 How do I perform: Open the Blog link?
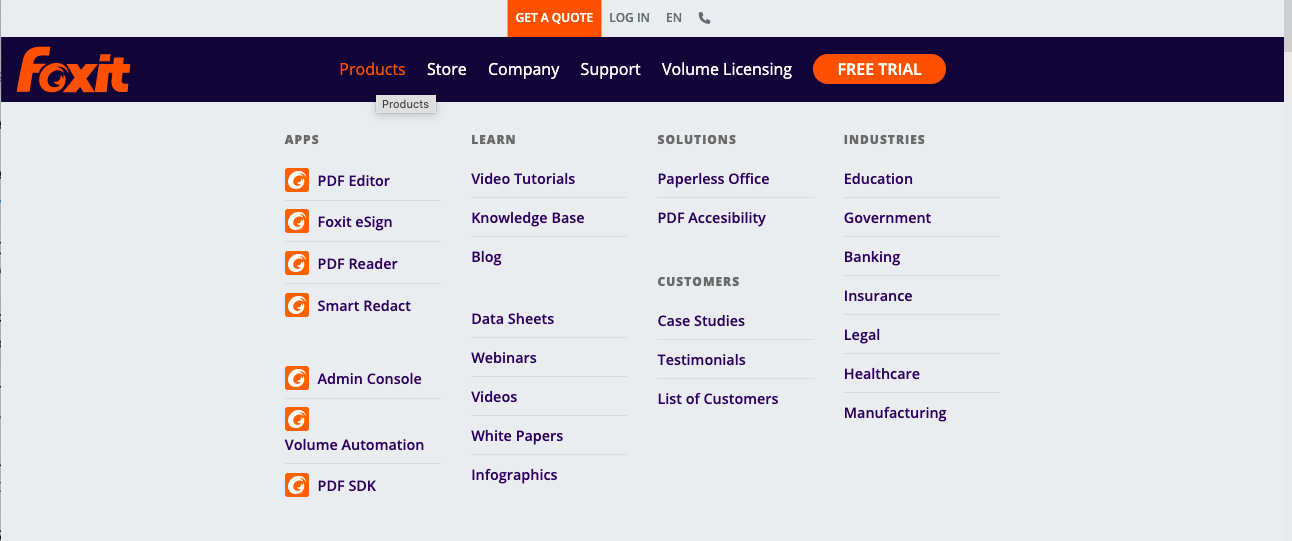click(486, 257)
